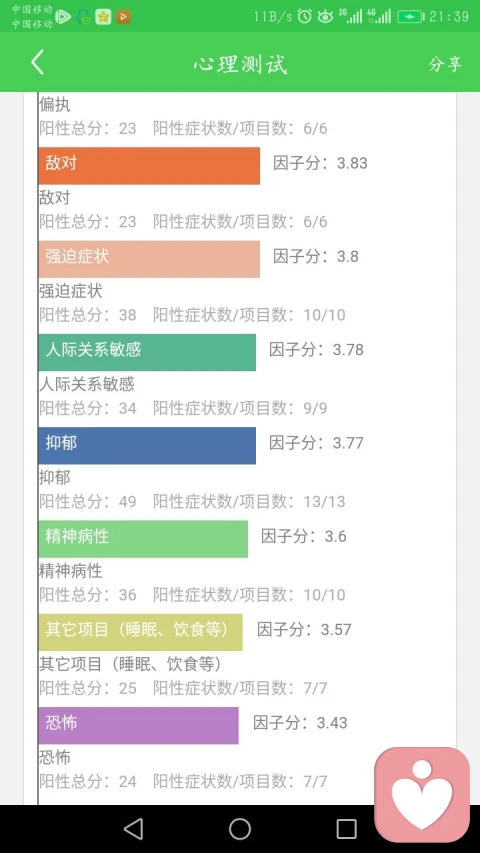Tap the 心理测试 page title
The width and height of the screenshot is (480, 853).
point(240,64)
